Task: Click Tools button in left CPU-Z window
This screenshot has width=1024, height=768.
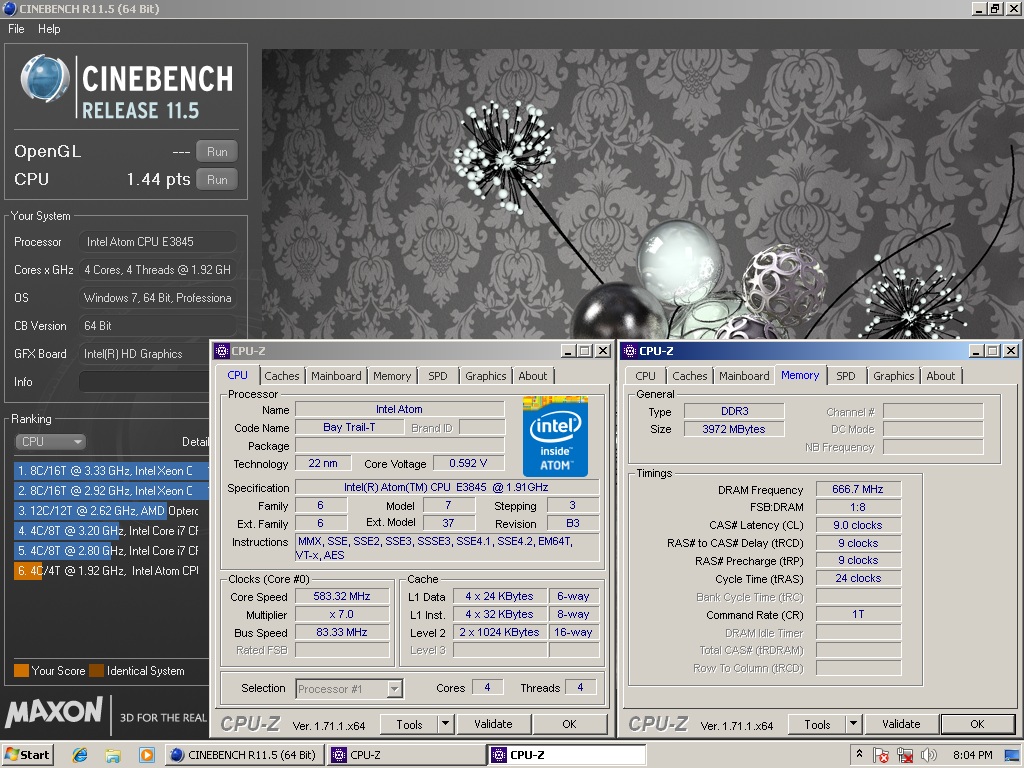Action: (409, 725)
